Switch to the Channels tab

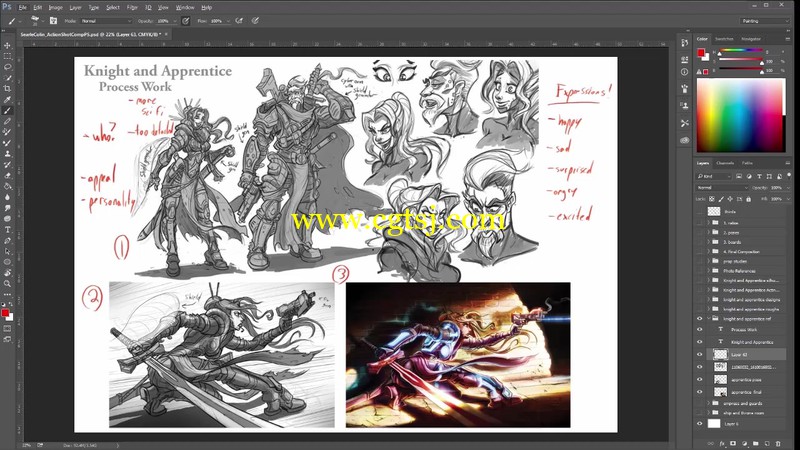725,162
